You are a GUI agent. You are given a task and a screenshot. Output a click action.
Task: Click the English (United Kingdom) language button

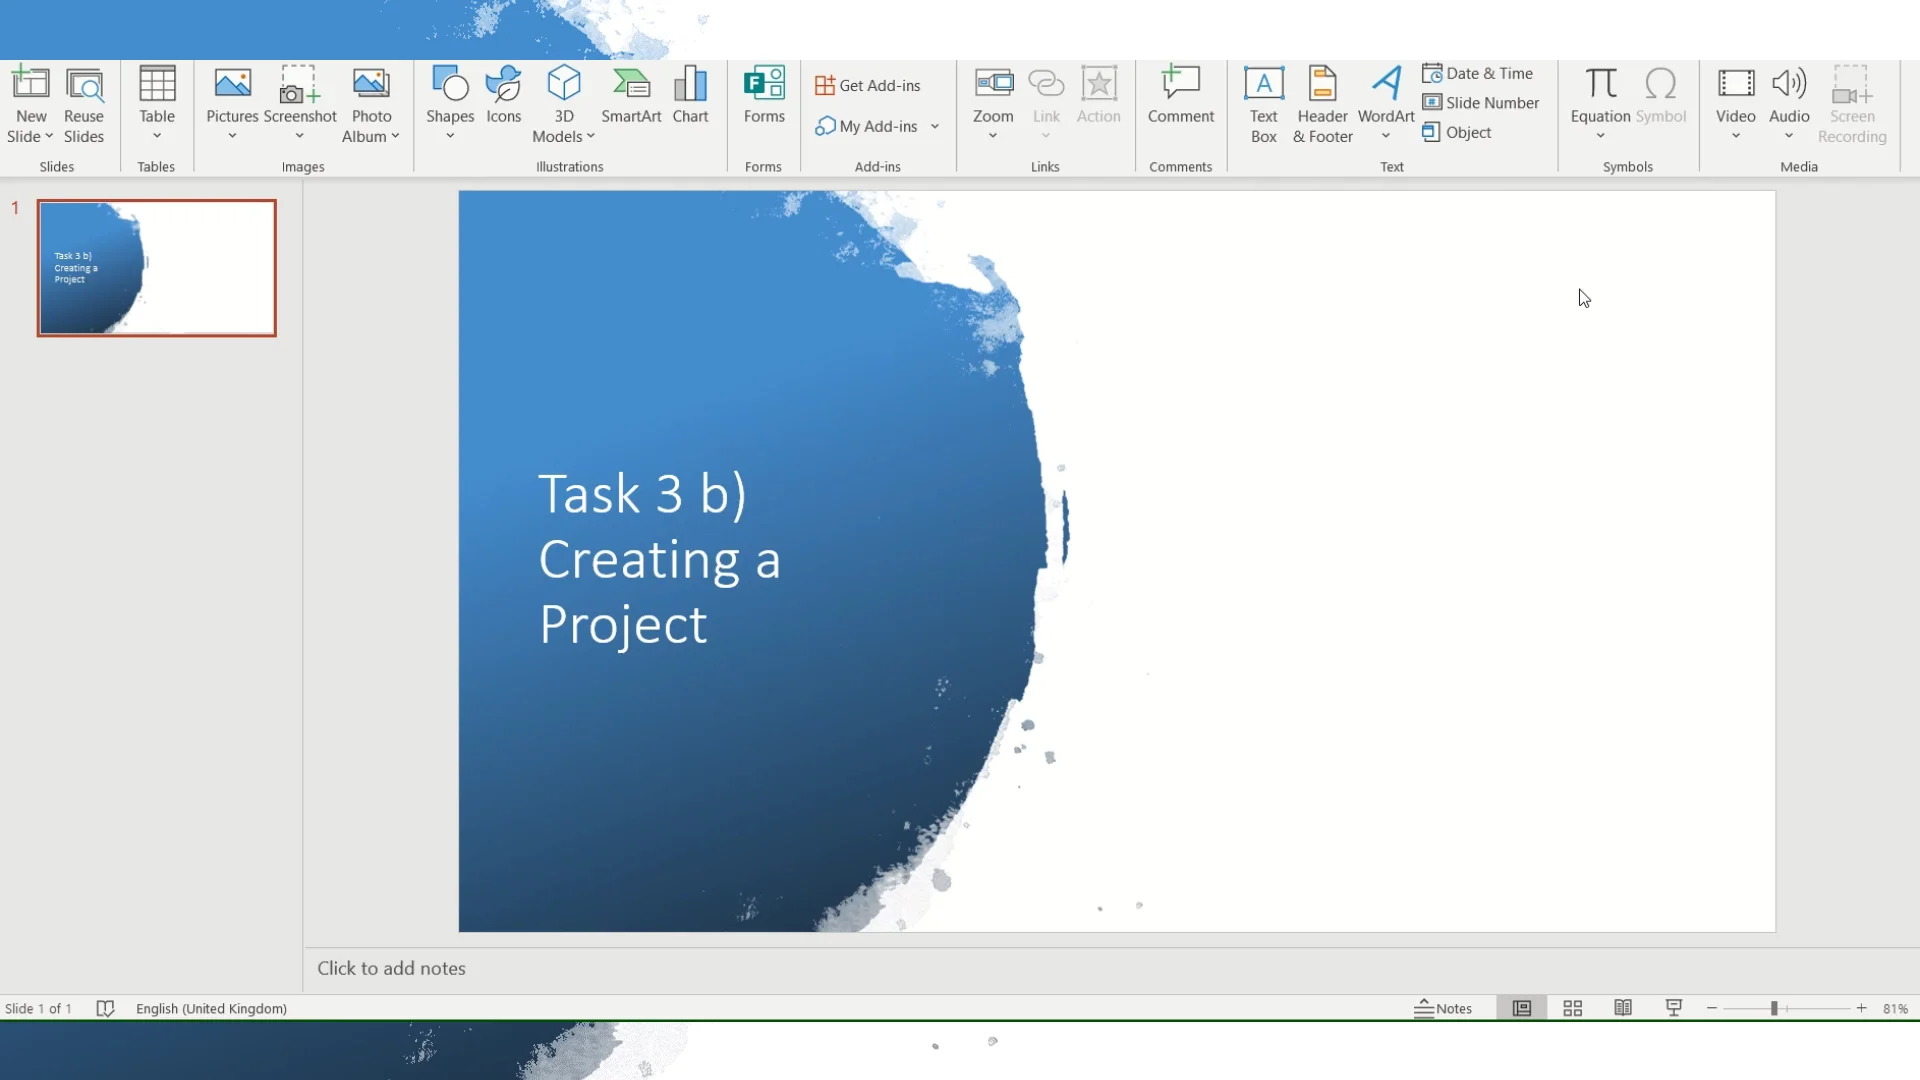211,1008
